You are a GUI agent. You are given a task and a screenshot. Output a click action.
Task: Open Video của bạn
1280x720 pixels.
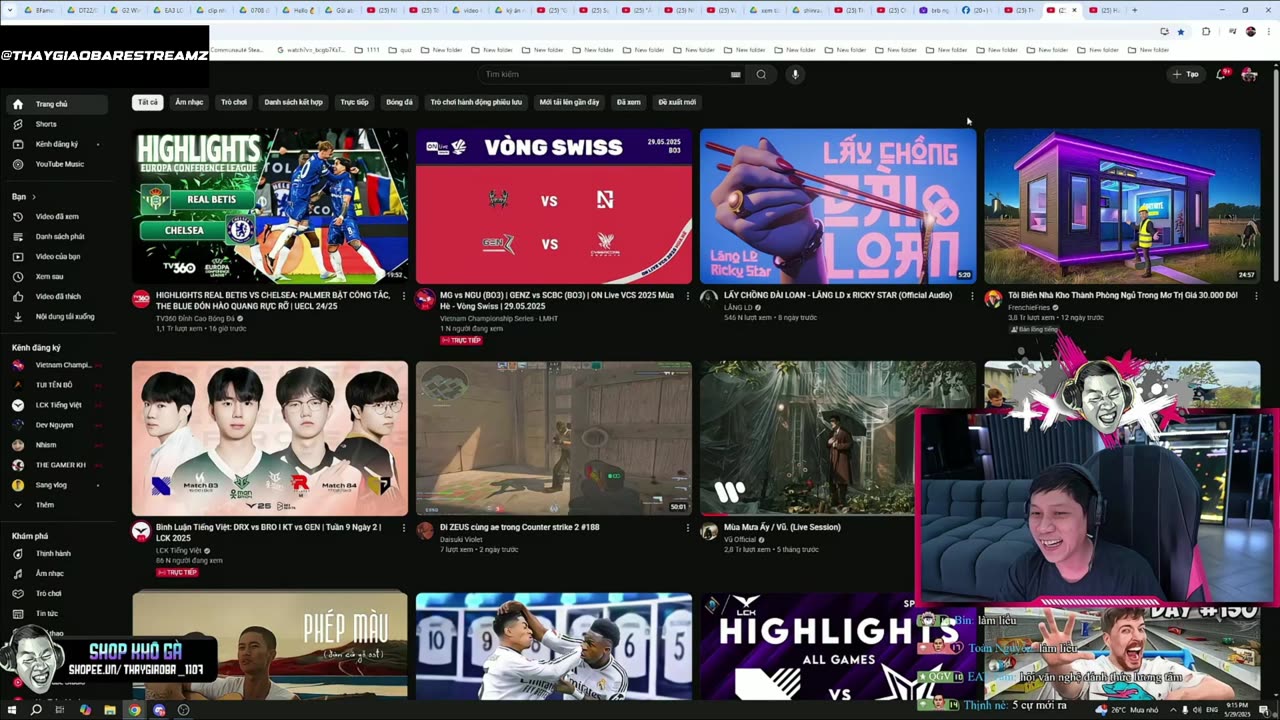57,256
